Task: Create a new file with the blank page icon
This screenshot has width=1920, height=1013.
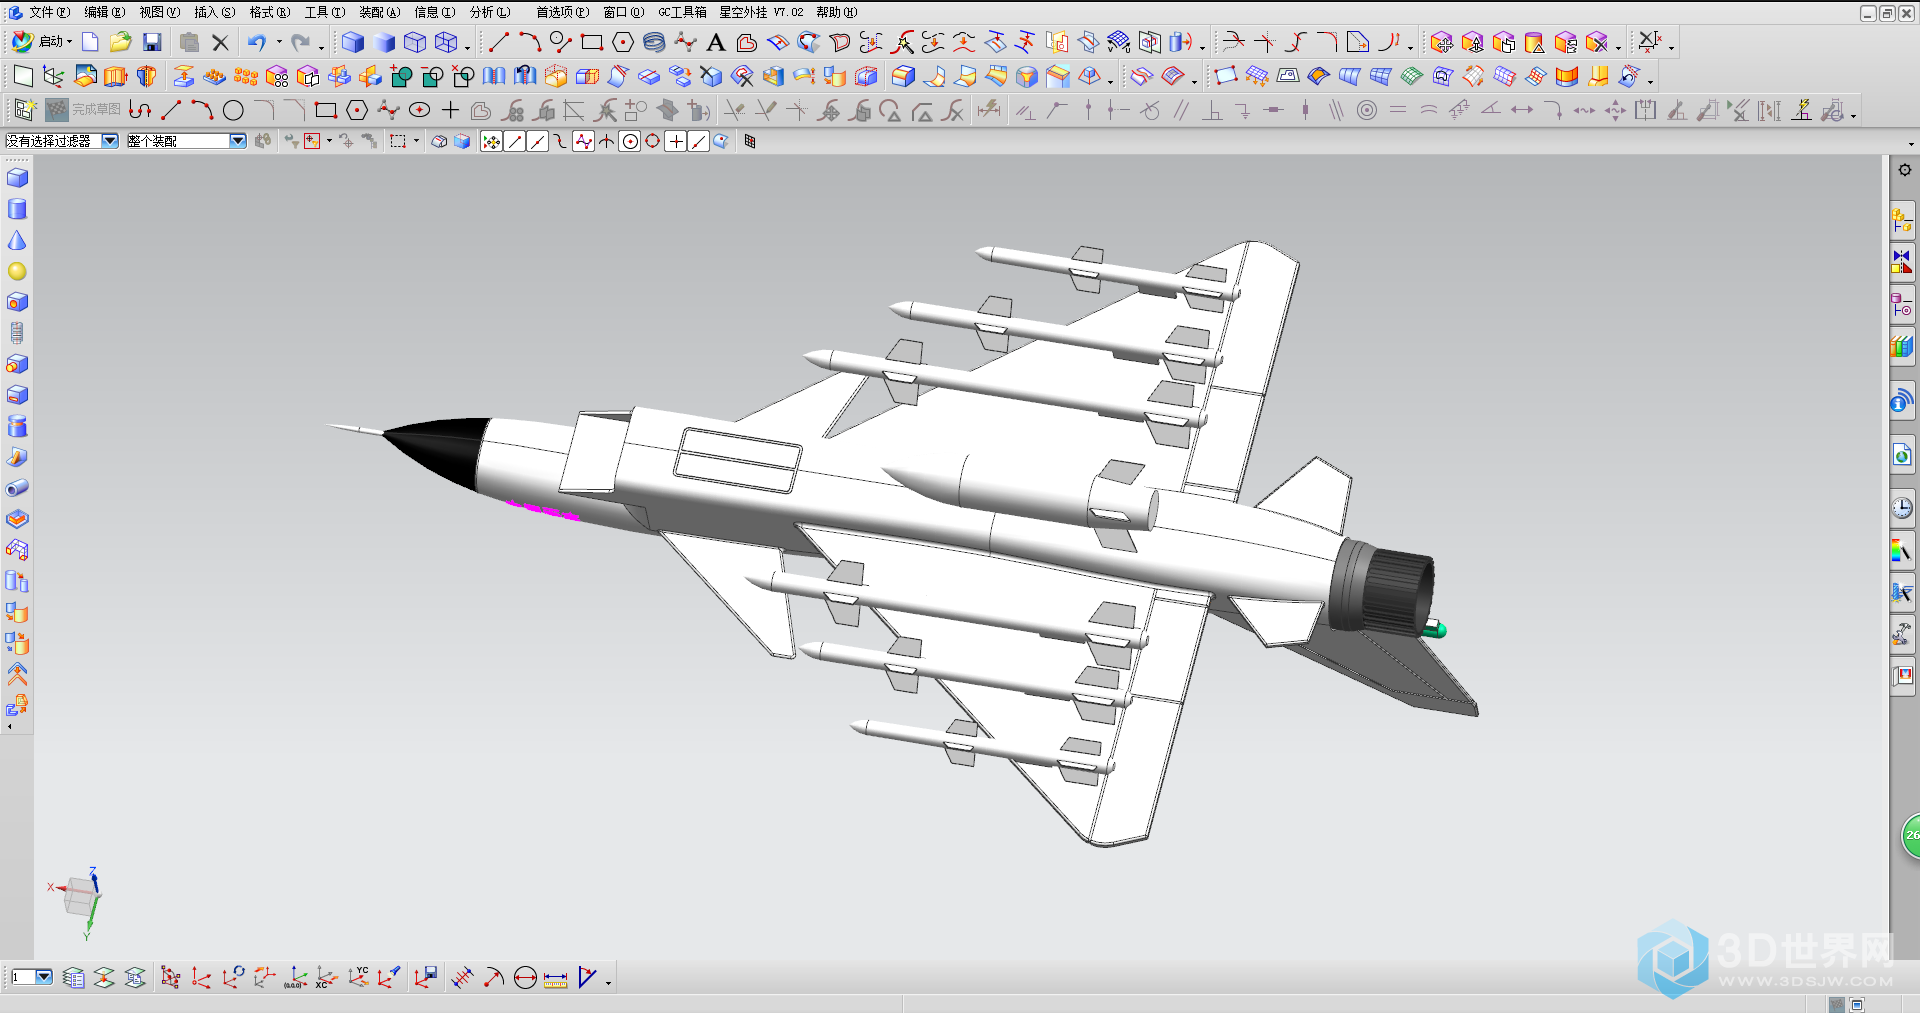Action: pos(90,42)
